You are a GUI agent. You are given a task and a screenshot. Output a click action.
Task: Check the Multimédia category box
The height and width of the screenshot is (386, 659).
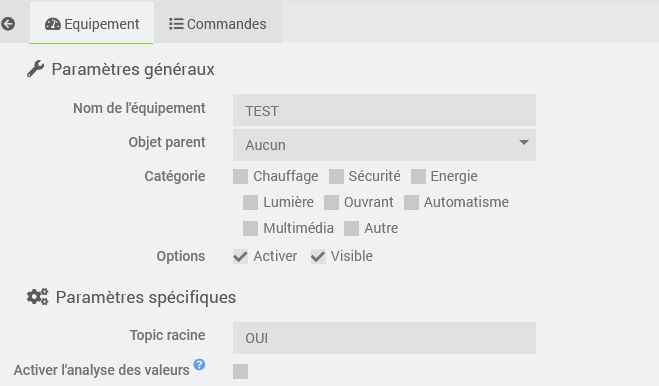[x=250, y=229]
